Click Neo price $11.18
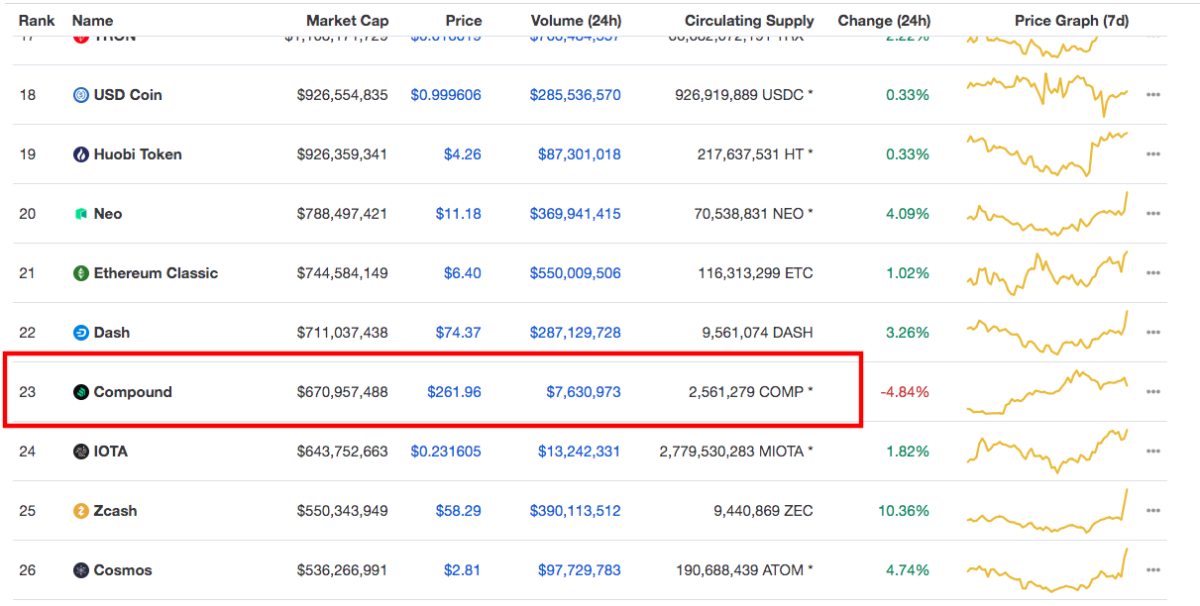Screen dimensions: 1200x606 pos(459,214)
